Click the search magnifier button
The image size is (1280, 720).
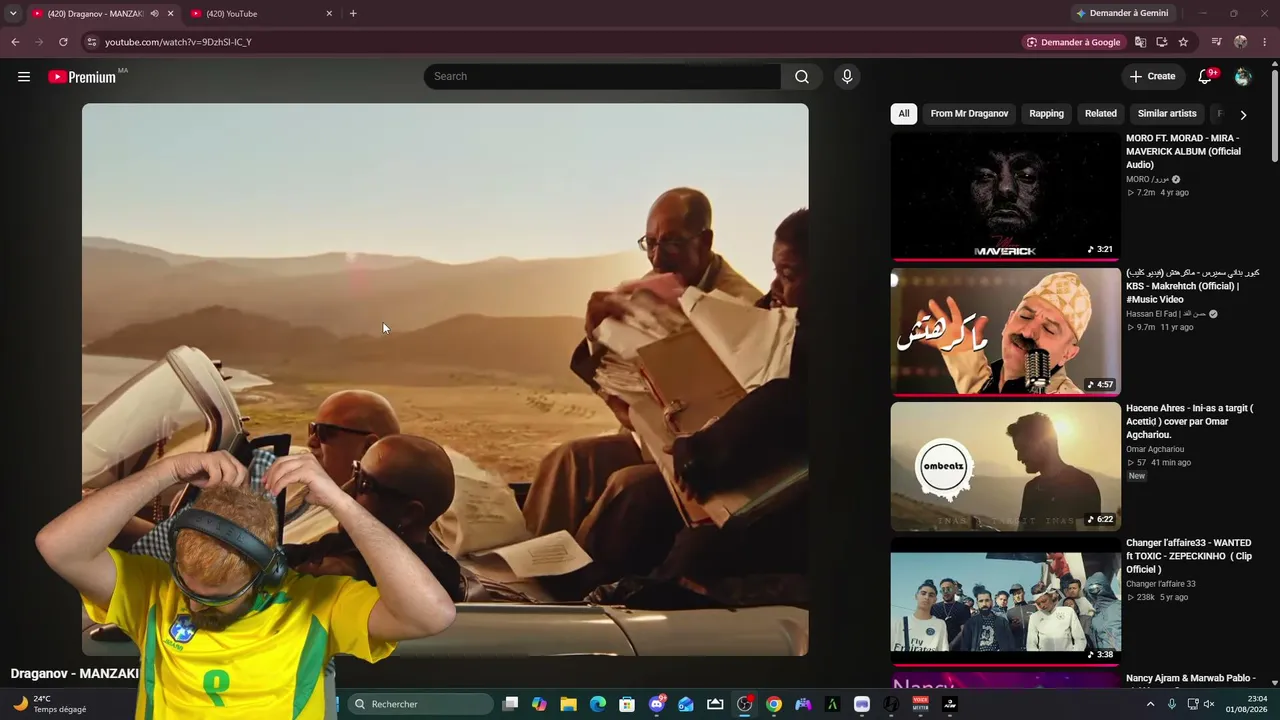pyautogui.click(x=802, y=77)
